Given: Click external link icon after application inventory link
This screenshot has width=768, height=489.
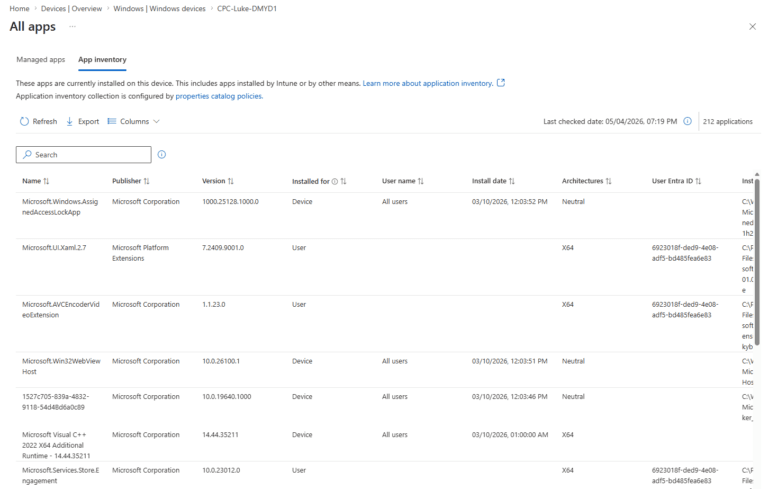Looking at the screenshot, I should 501,83.
